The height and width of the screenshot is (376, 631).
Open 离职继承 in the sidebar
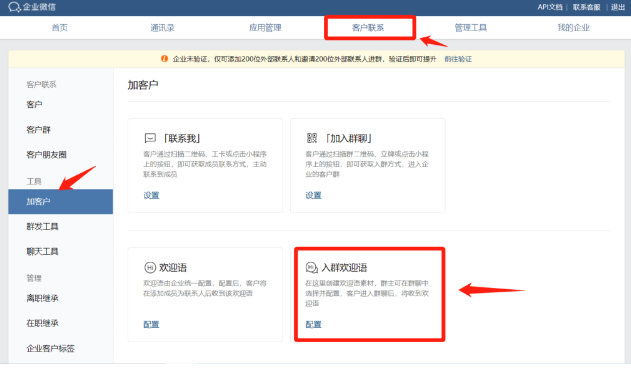click(42, 298)
